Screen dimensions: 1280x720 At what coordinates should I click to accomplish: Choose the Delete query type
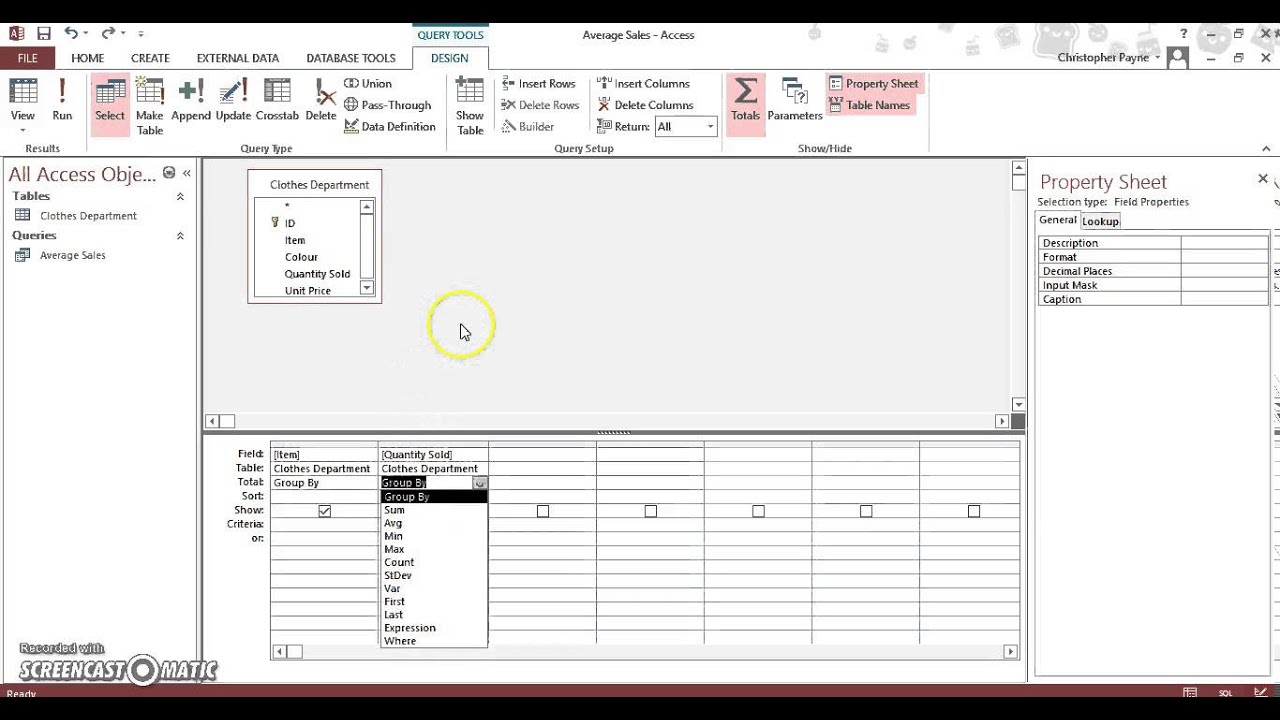pyautogui.click(x=321, y=100)
